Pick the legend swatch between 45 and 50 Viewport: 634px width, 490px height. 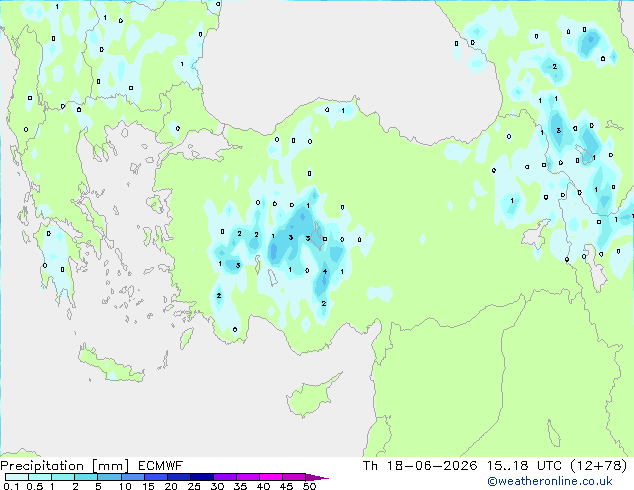click(x=294, y=477)
